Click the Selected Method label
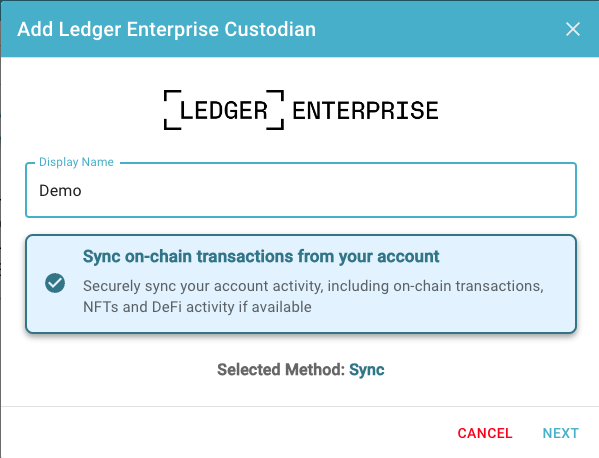This screenshot has height=458, width=599. pos(281,370)
